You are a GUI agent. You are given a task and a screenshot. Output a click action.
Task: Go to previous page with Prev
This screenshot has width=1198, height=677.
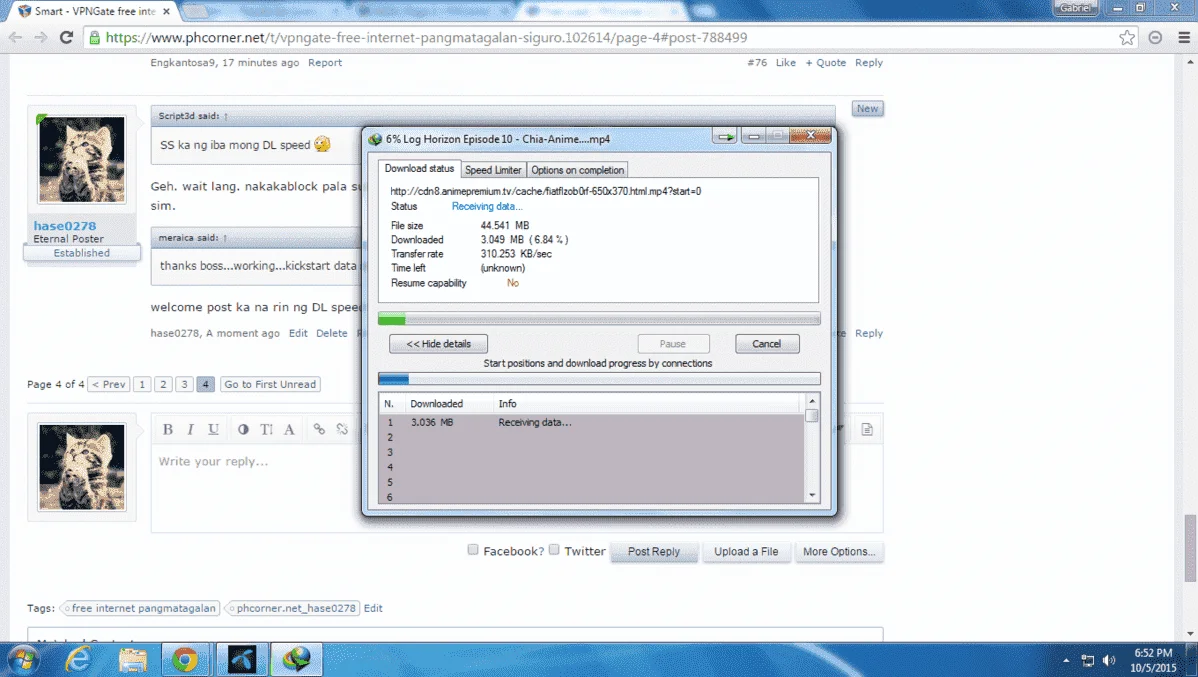click(x=108, y=384)
